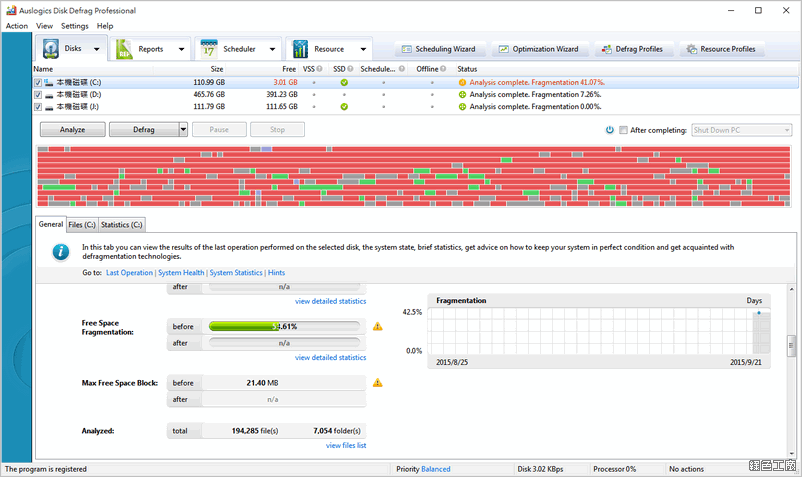Select the General tab
802x477 pixels.
click(51, 224)
